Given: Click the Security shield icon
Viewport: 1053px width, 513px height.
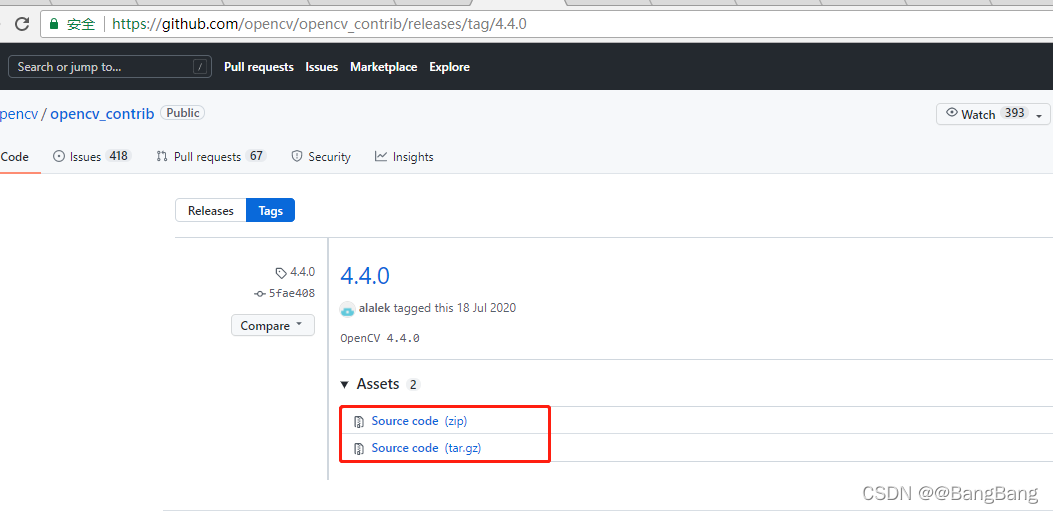Looking at the screenshot, I should (297, 157).
